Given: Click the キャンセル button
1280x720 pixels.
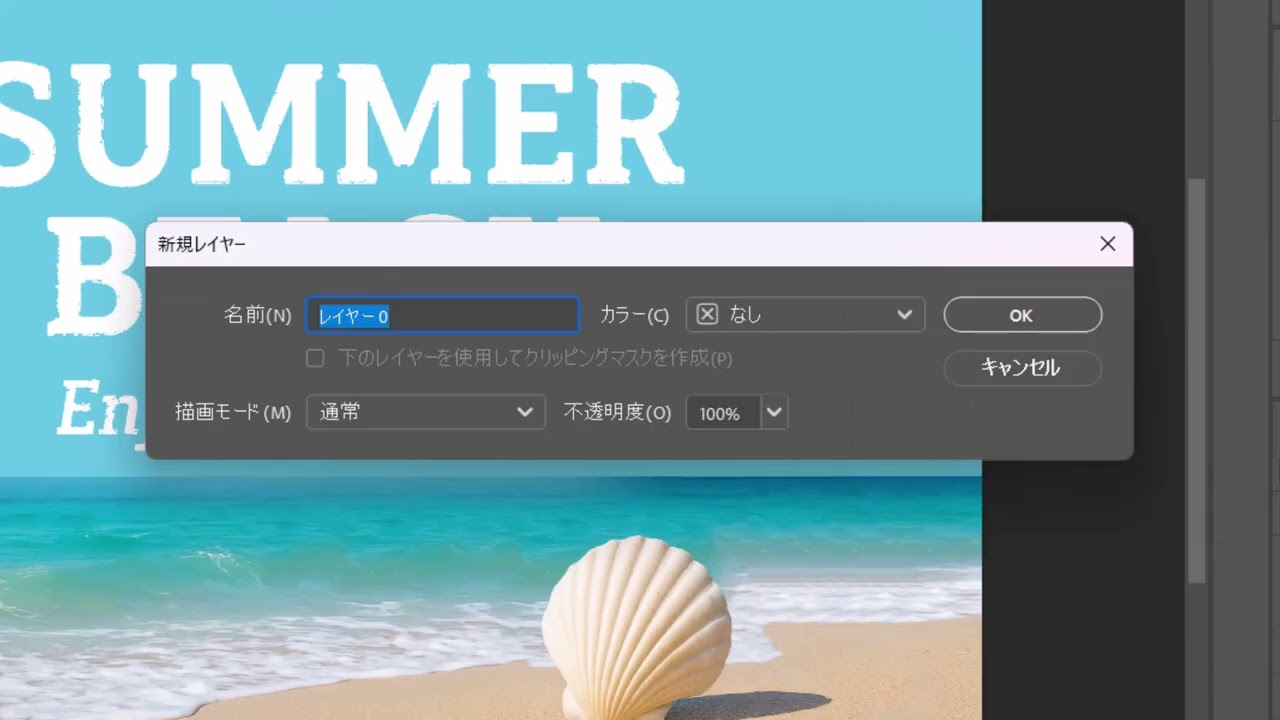Looking at the screenshot, I should click(x=1022, y=368).
